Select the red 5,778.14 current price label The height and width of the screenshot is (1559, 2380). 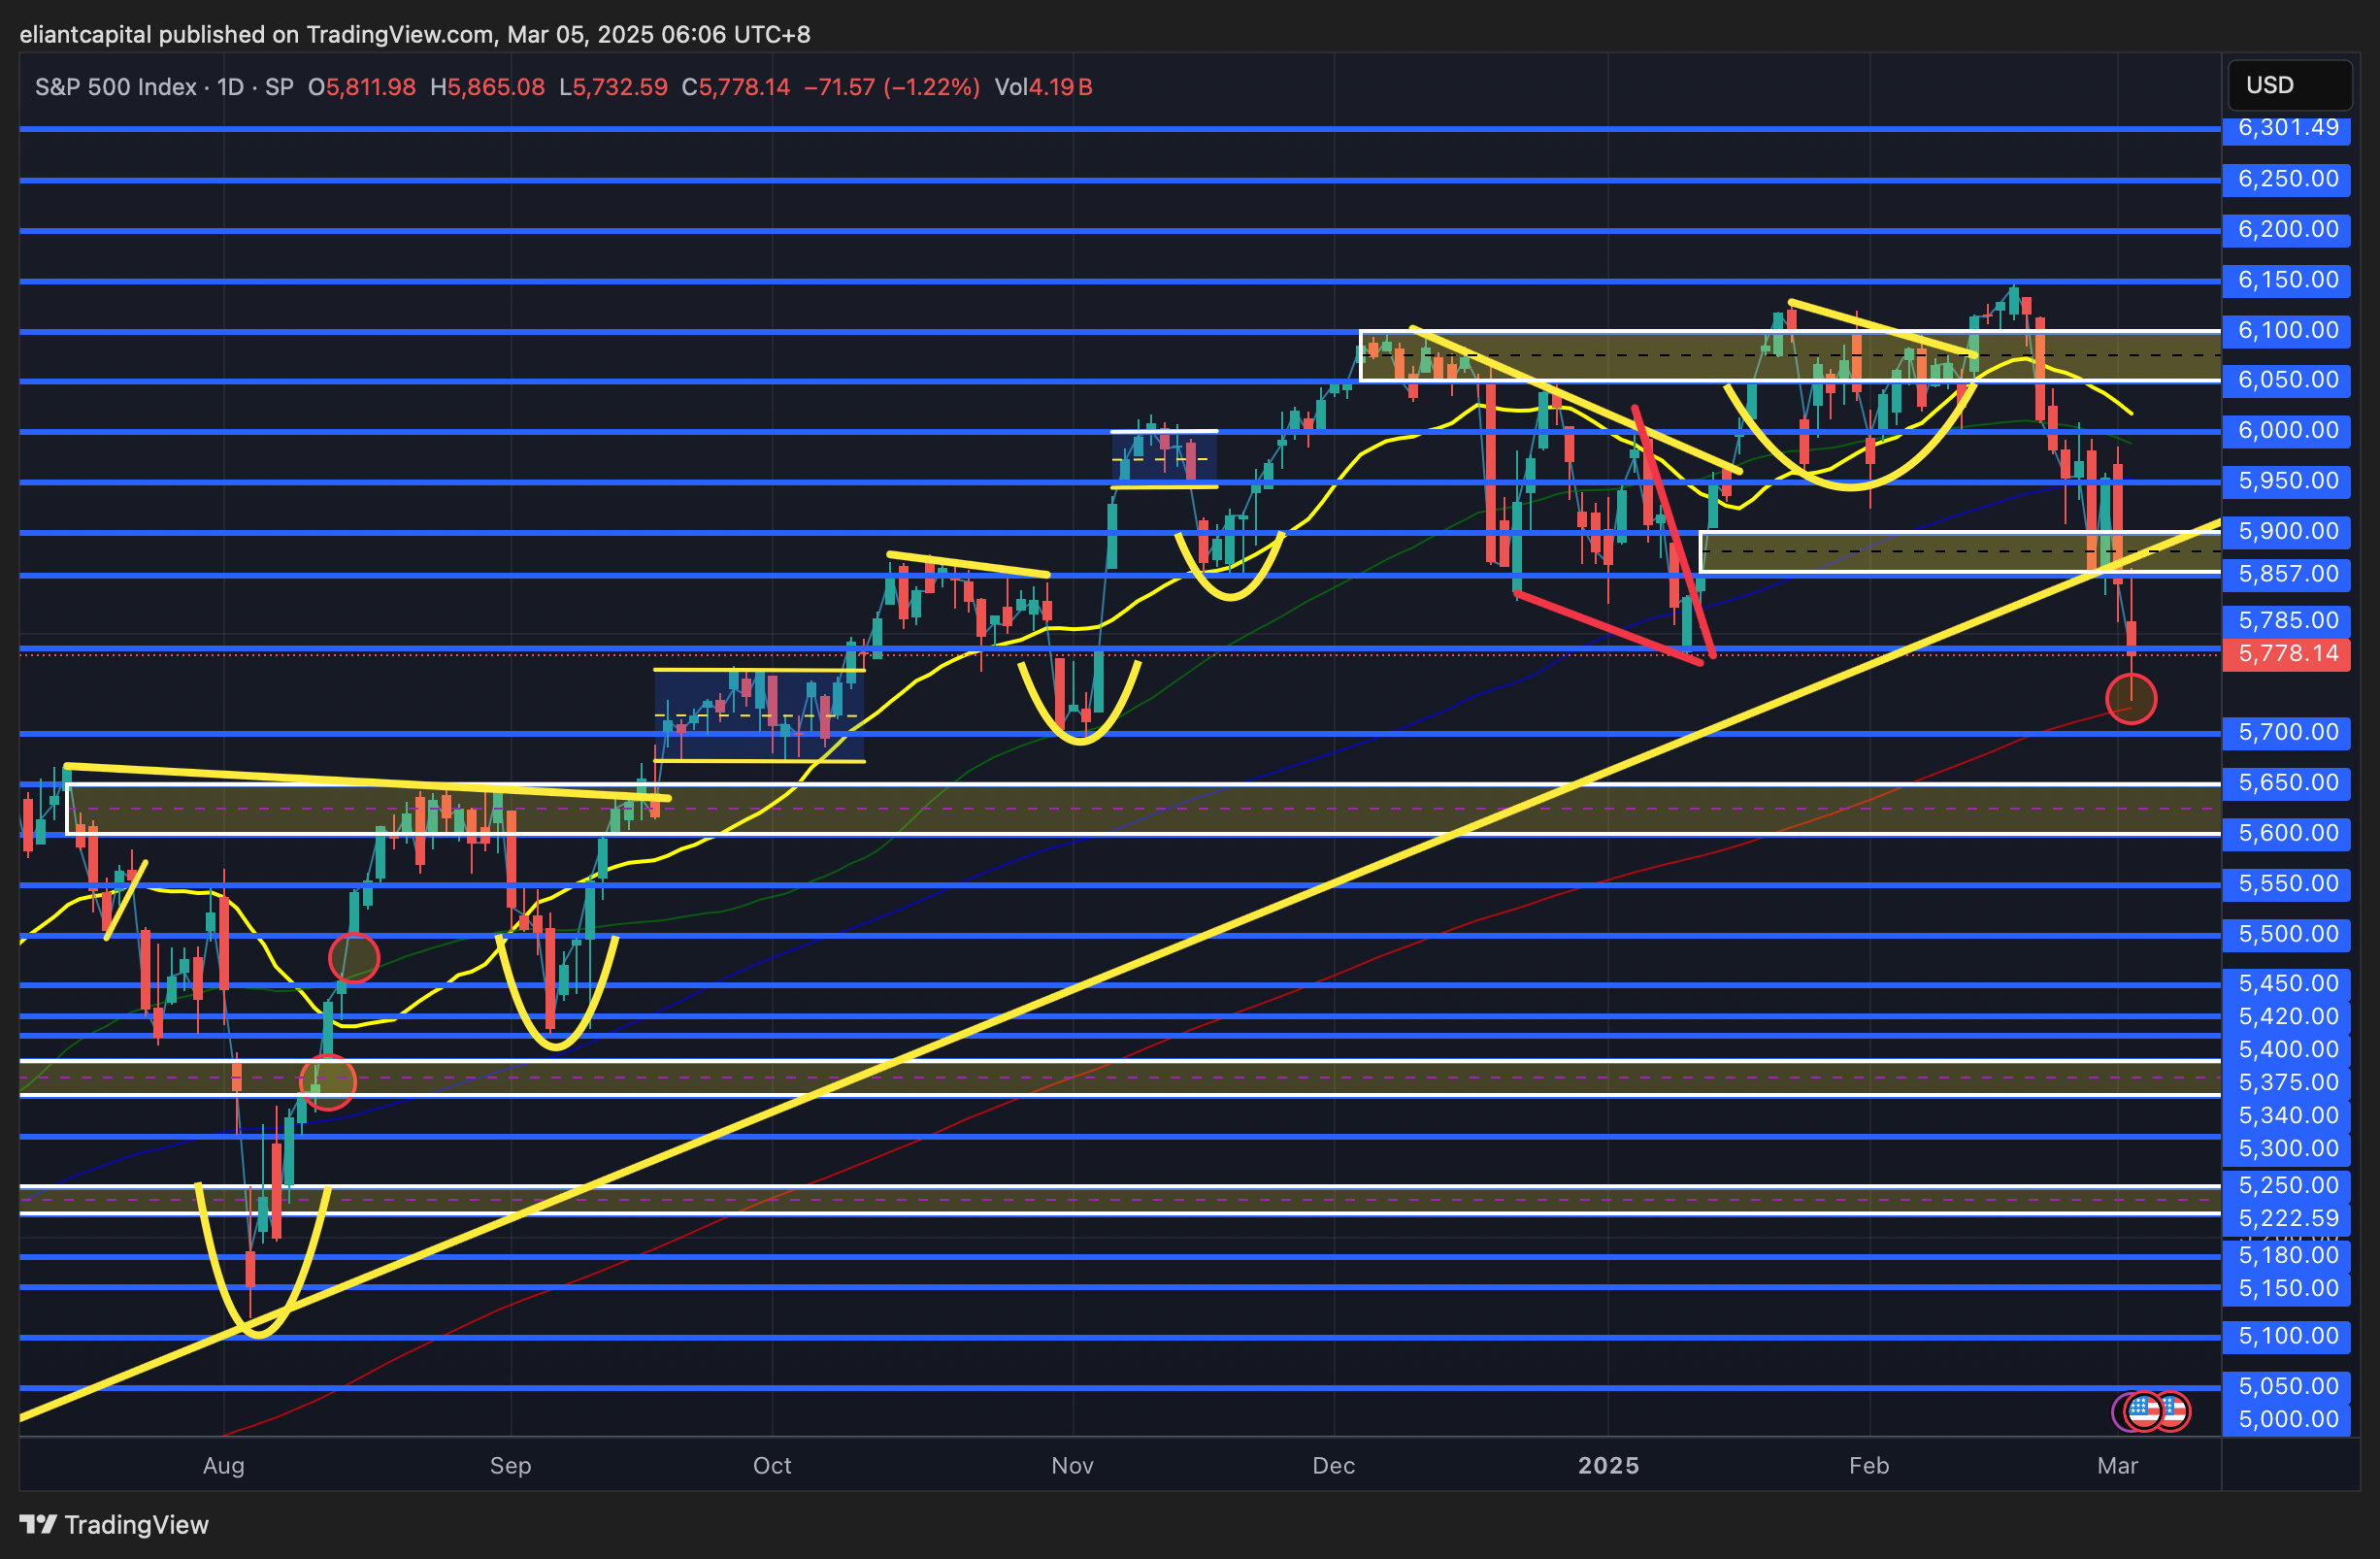tap(2286, 654)
